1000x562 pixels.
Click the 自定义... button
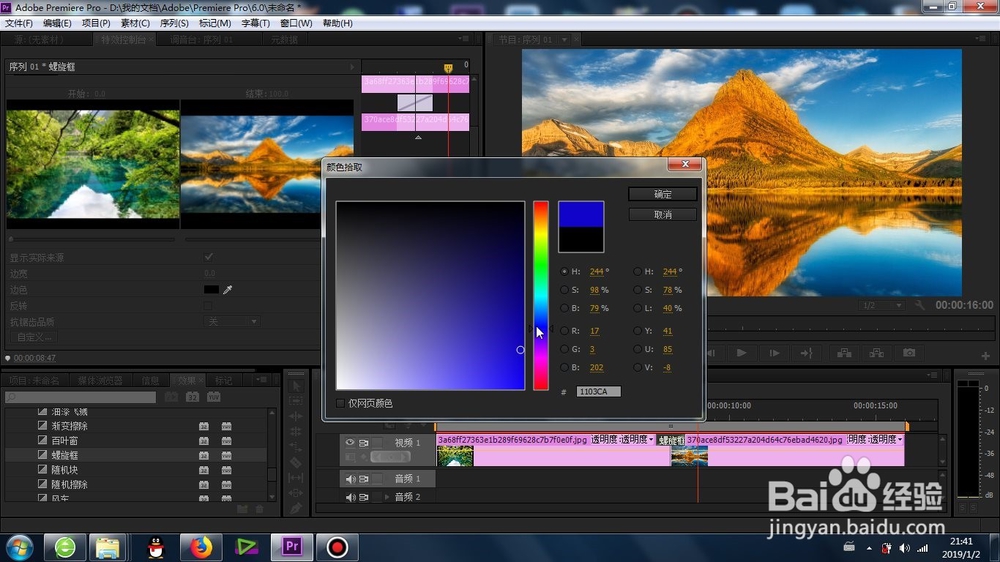coord(33,337)
